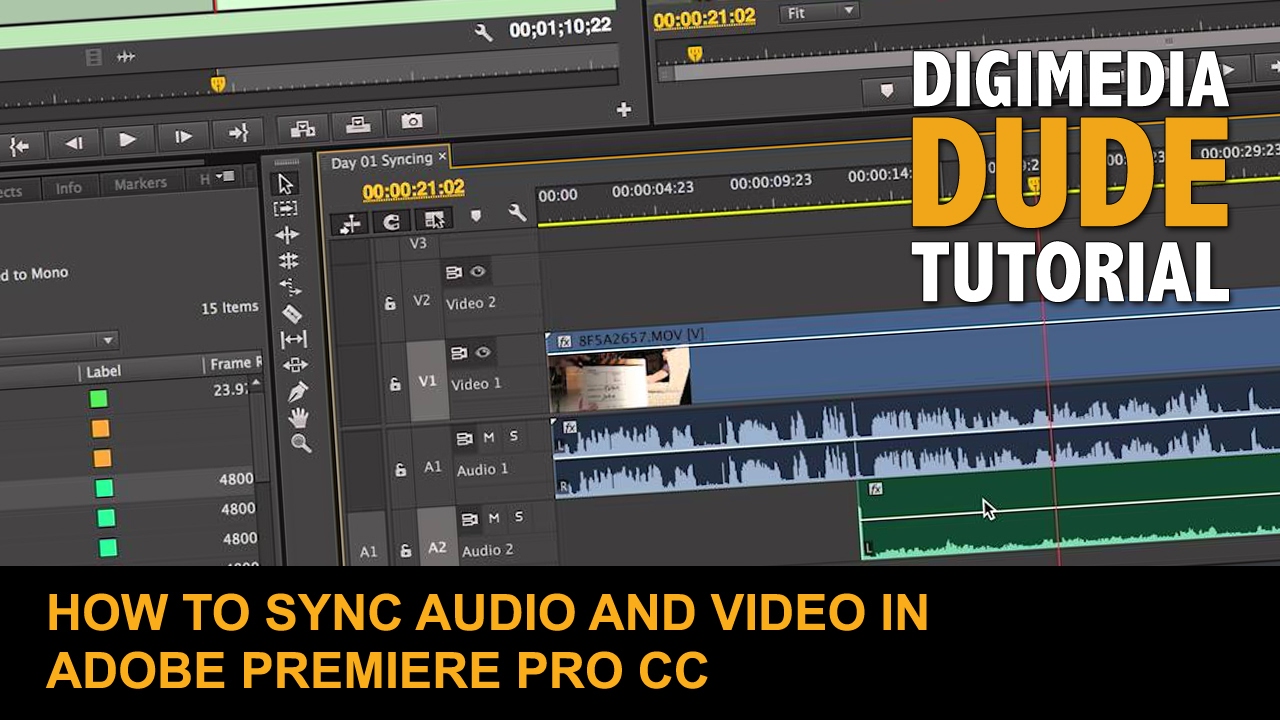Image resolution: width=1280 pixels, height=720 pixels.
Task: Switch to the Info tab
Action: tap(69, 188)
